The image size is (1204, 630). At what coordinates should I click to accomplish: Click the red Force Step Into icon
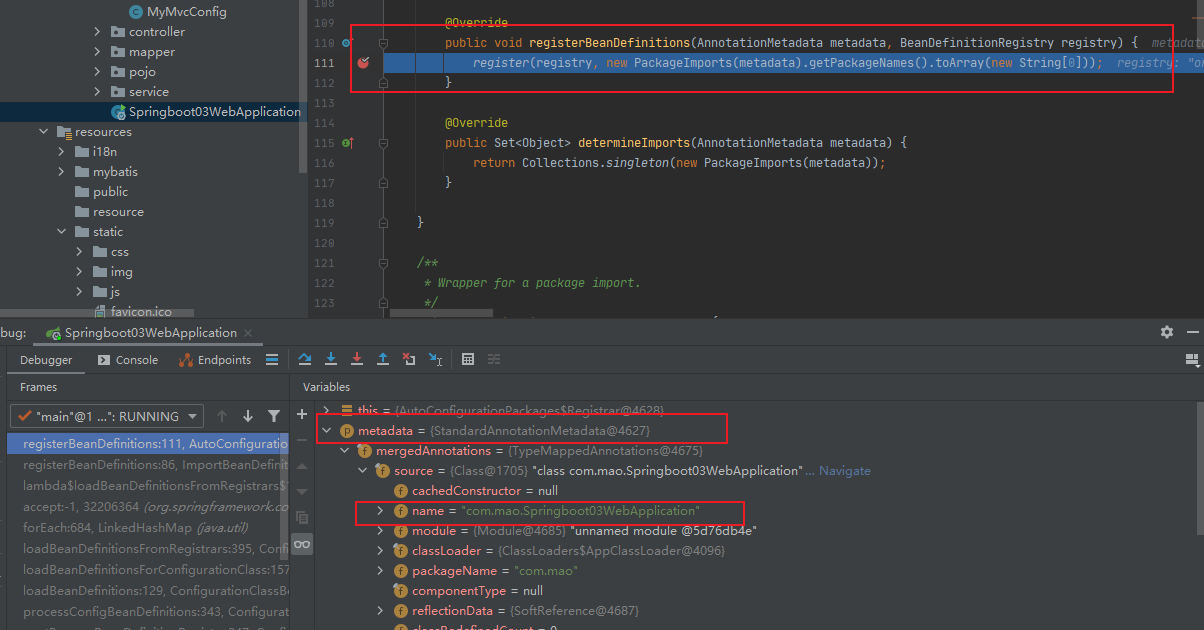(357, 359)
